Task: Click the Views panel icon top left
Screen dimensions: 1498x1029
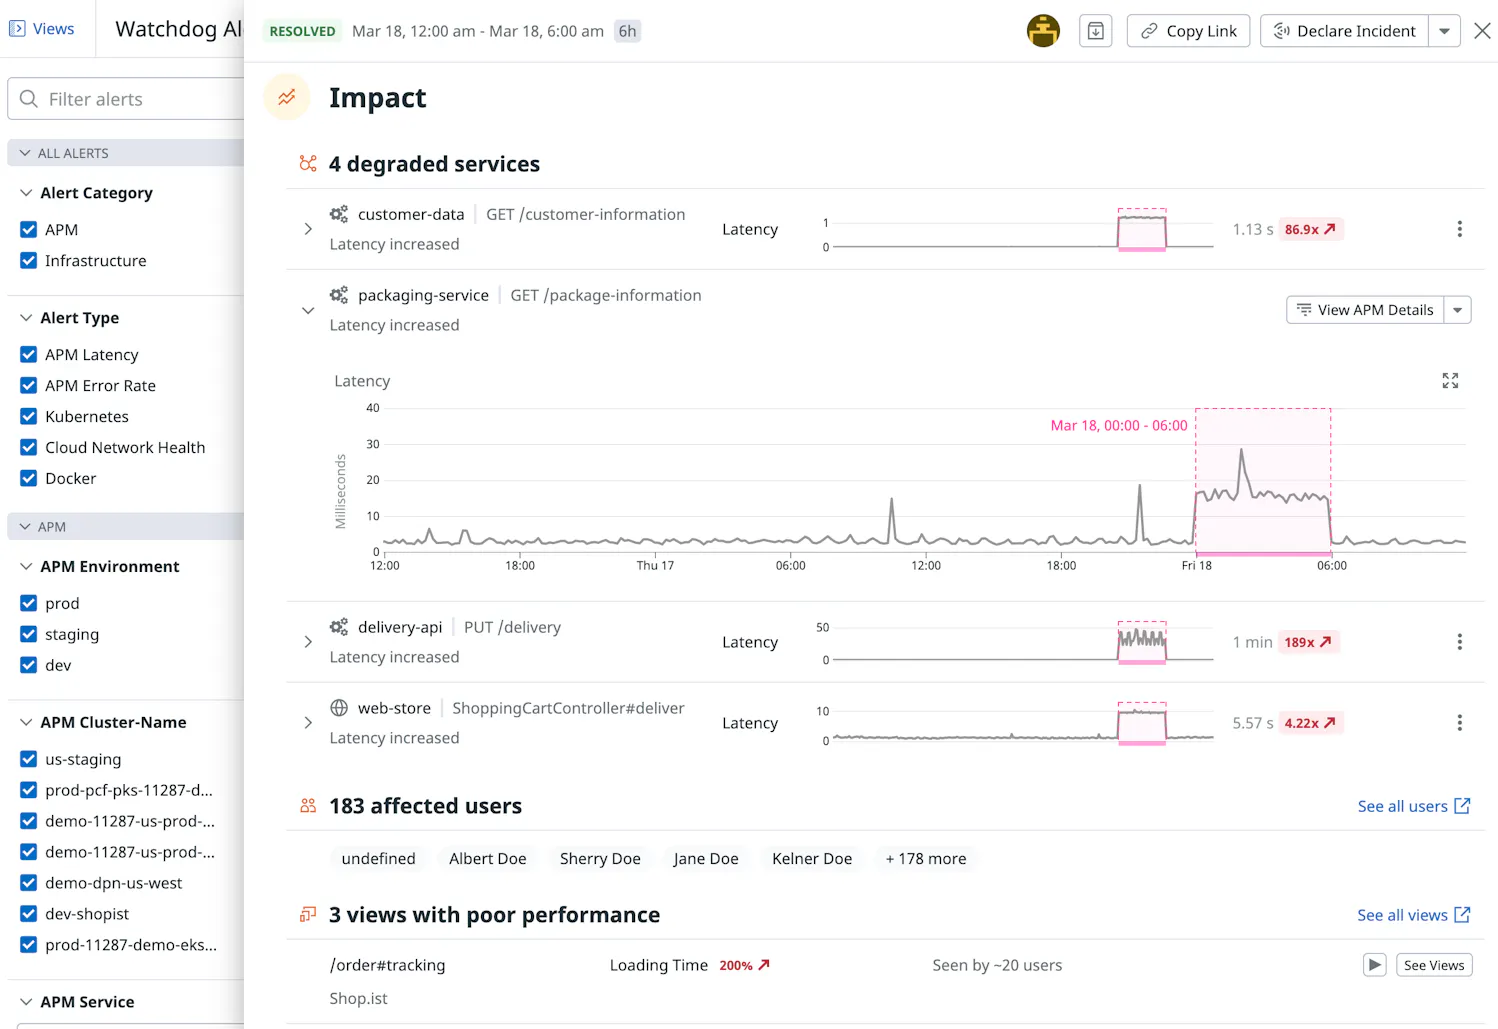Action: point(16,28)
